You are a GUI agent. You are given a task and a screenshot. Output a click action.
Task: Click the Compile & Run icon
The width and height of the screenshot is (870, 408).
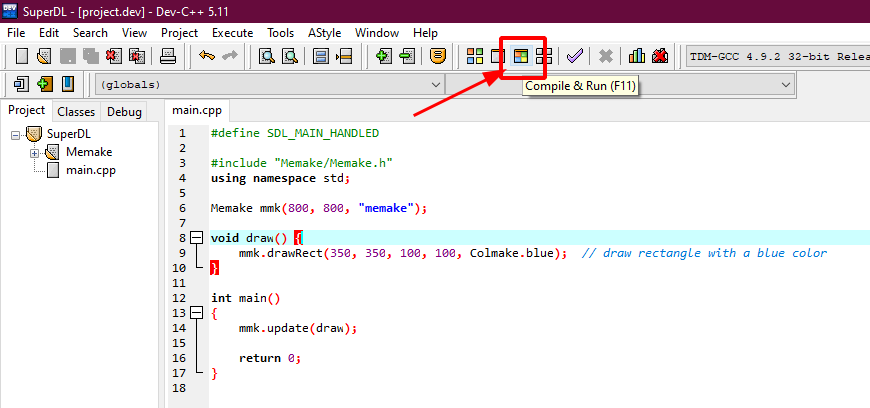(x=520, y=56)
